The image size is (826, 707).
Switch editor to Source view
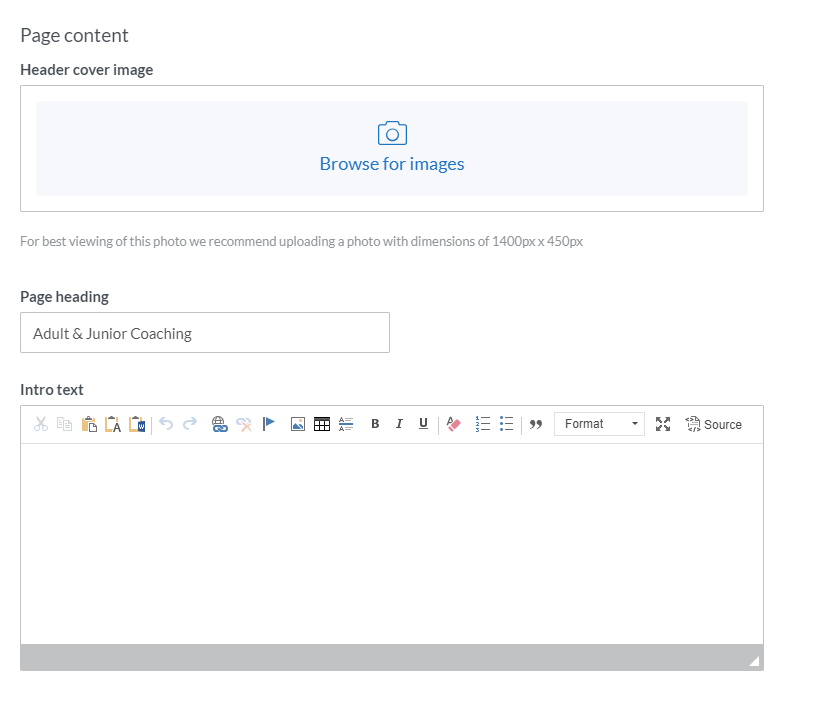click(713, 424)
